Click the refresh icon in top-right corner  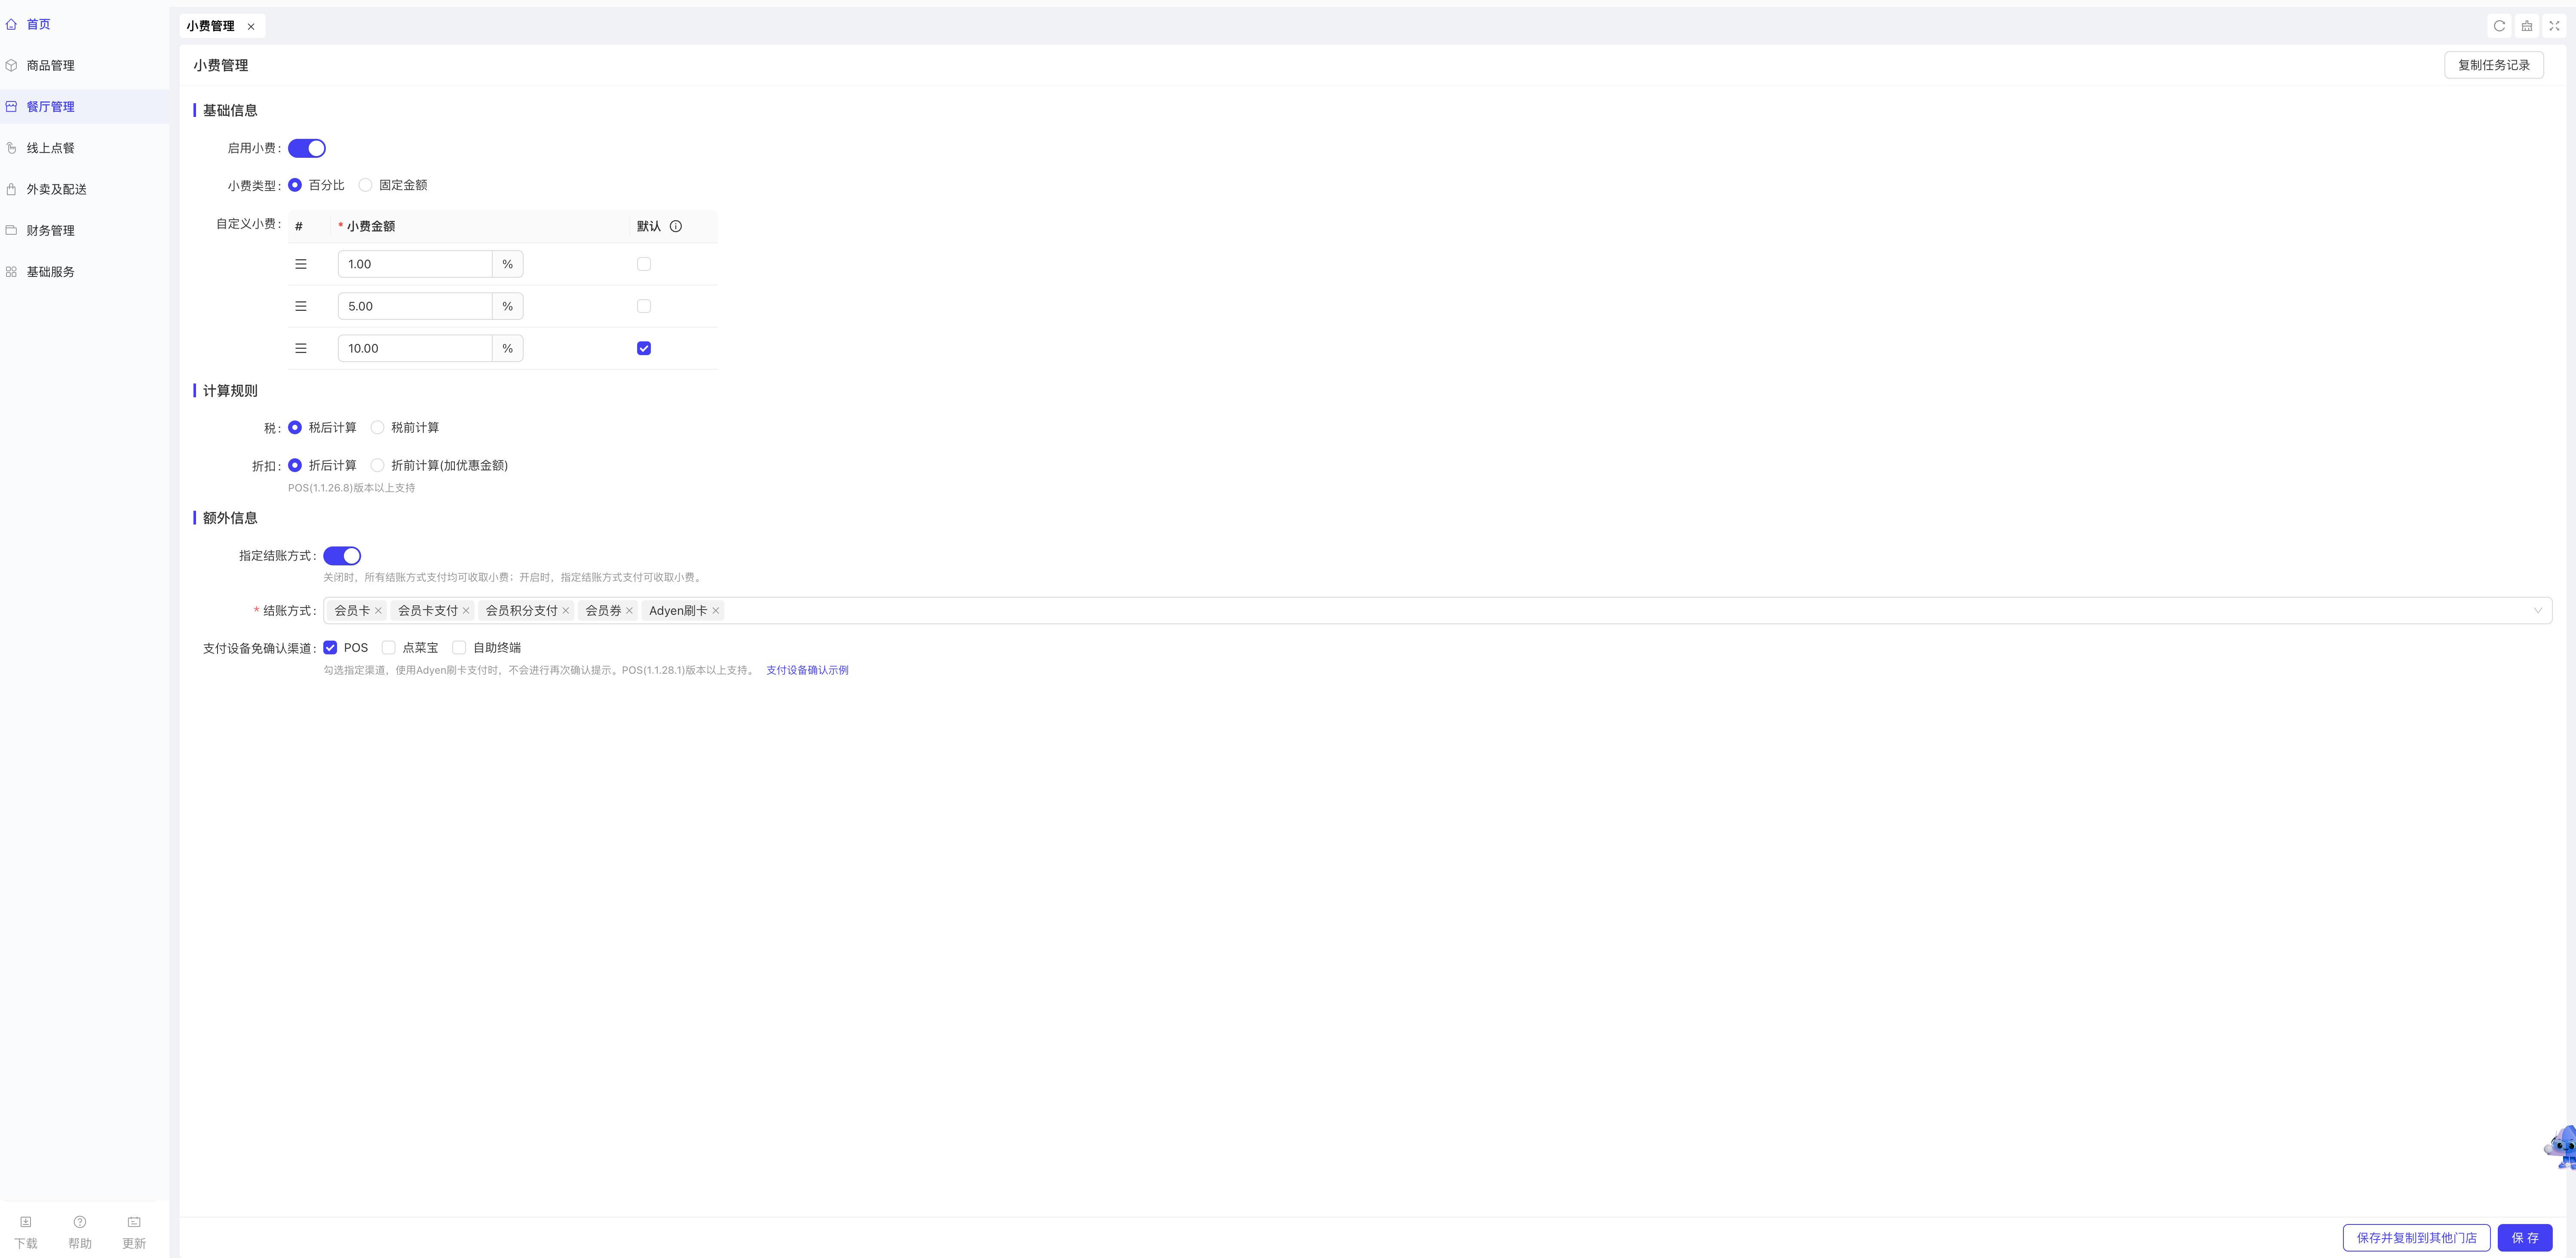click(x=2499, y=26)
